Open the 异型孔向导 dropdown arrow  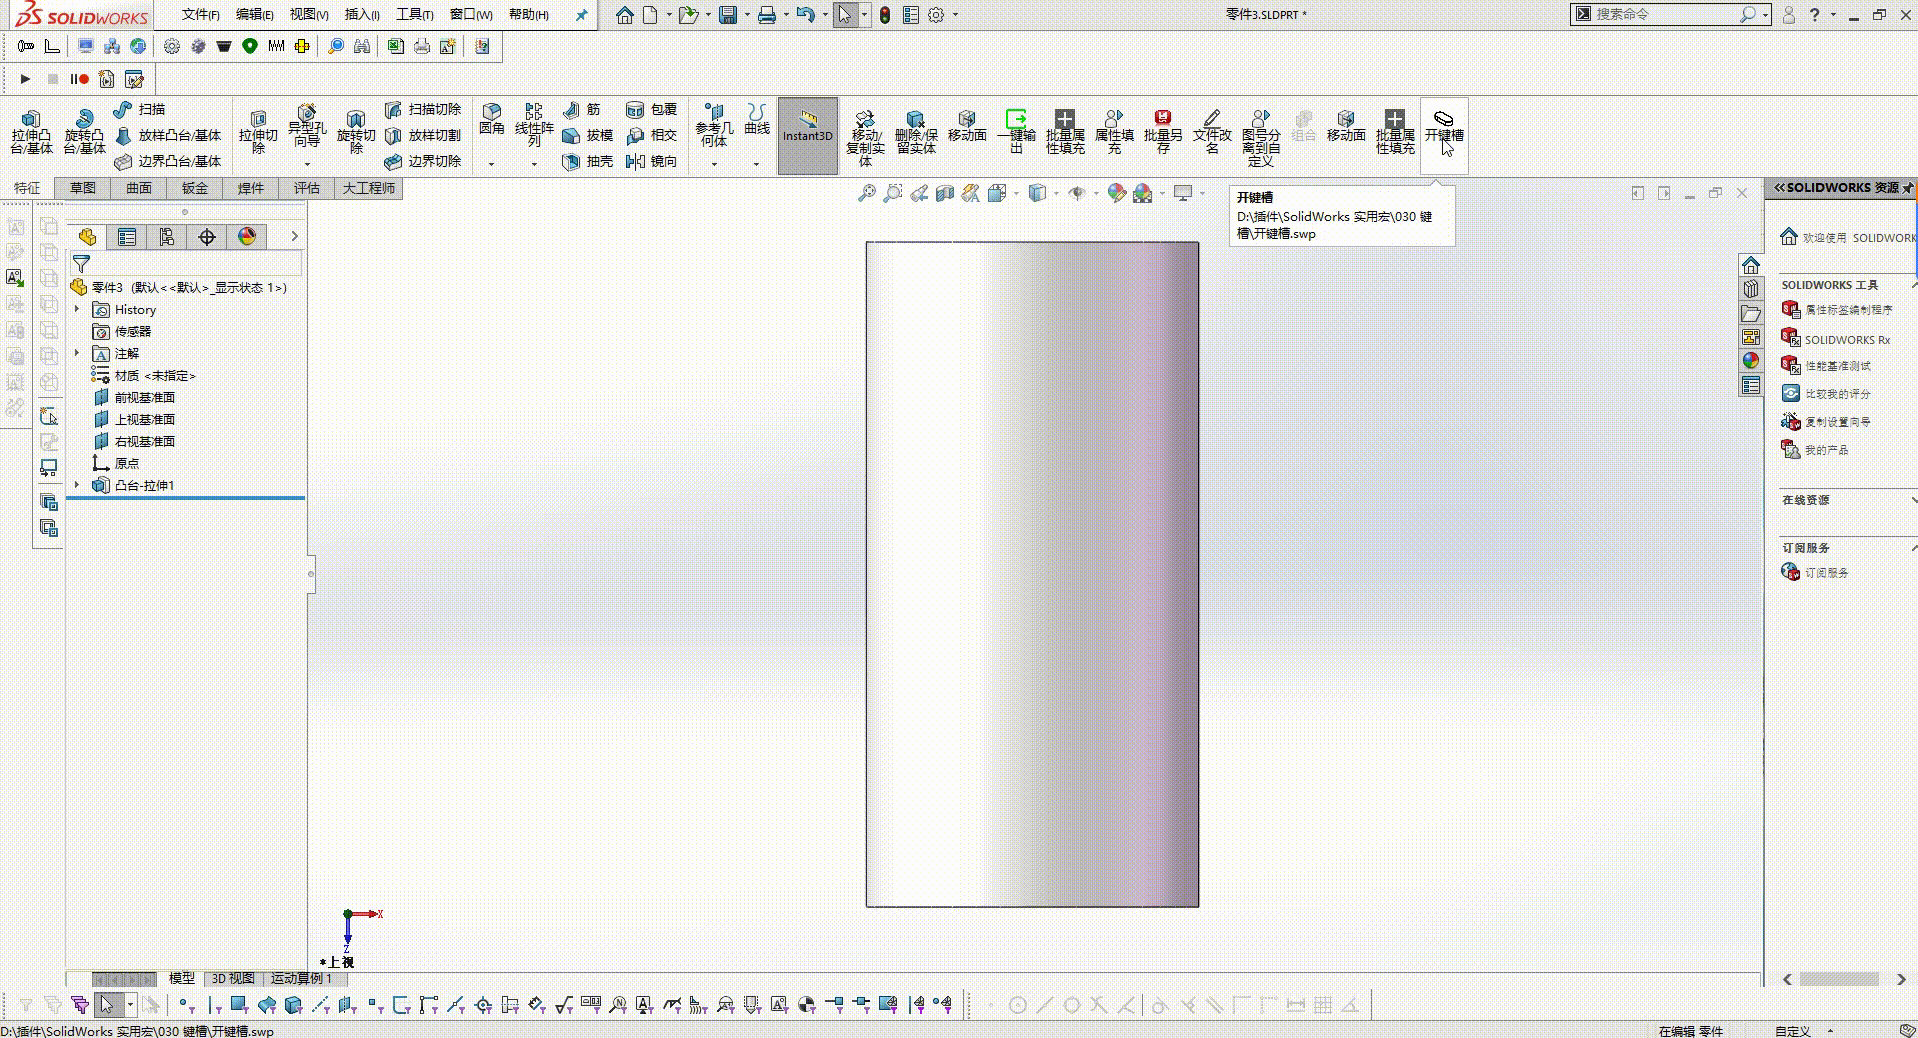coord(307,163)
